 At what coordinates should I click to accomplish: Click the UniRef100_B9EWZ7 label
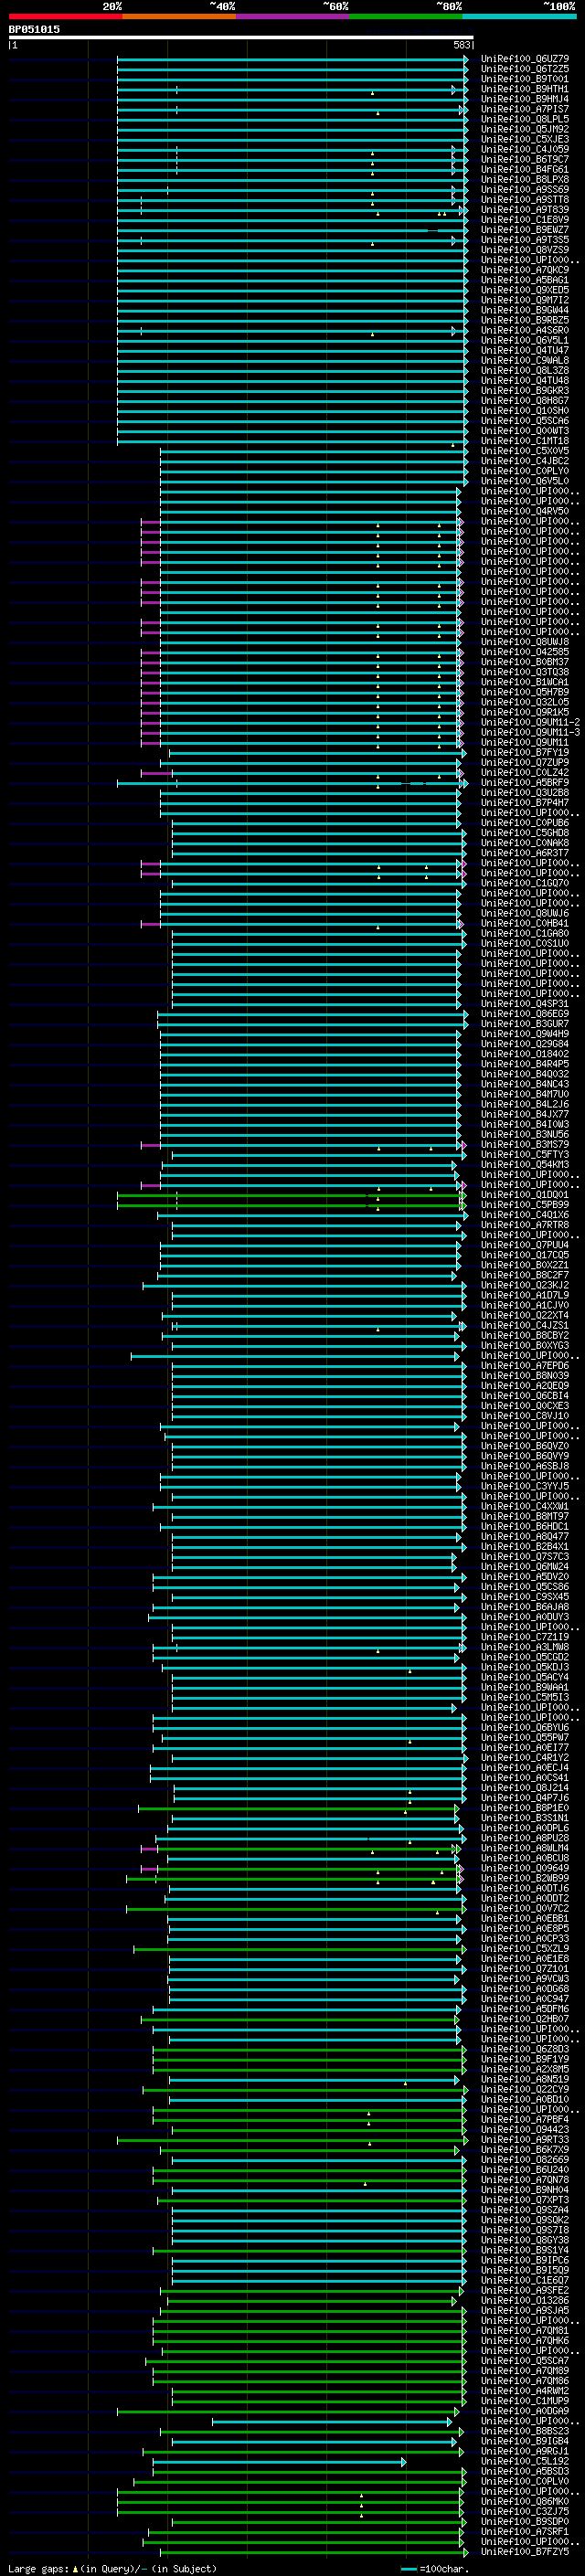(524, 230)
